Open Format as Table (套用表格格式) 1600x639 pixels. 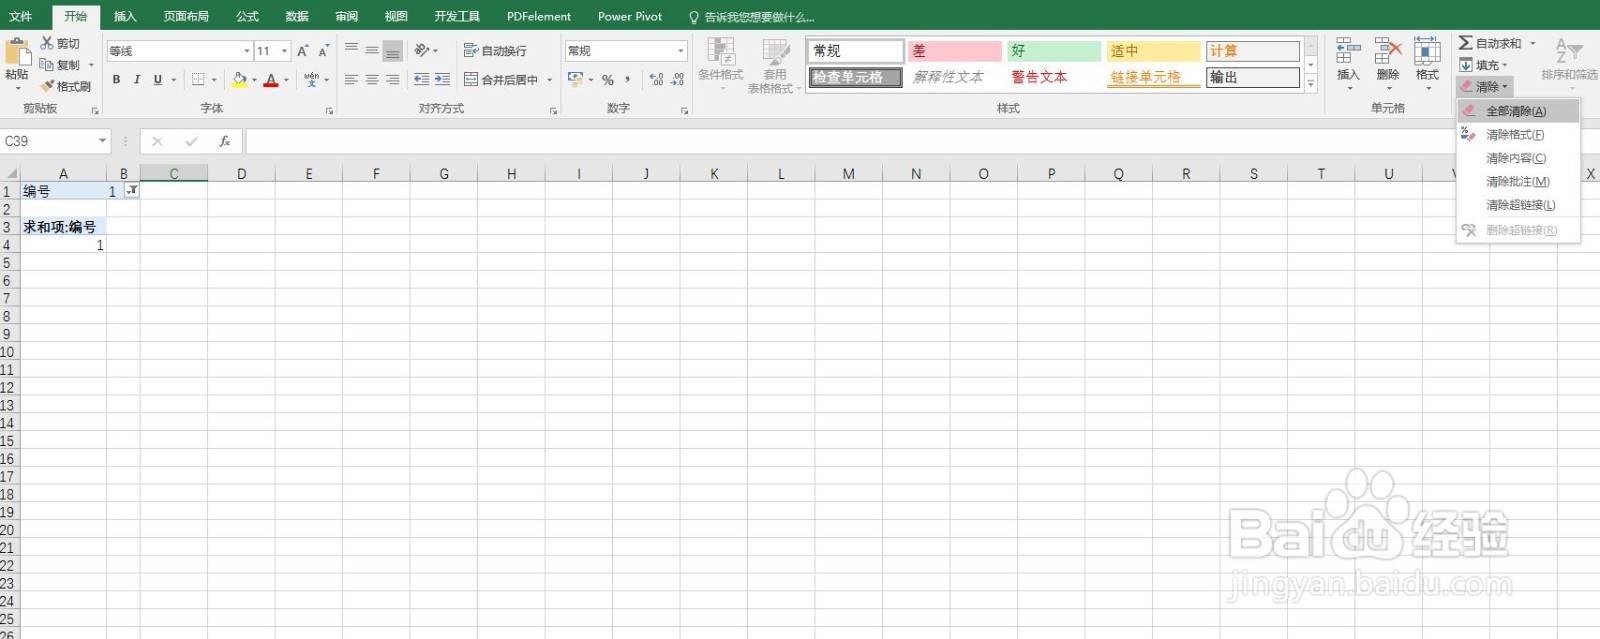tap(774, 65)
